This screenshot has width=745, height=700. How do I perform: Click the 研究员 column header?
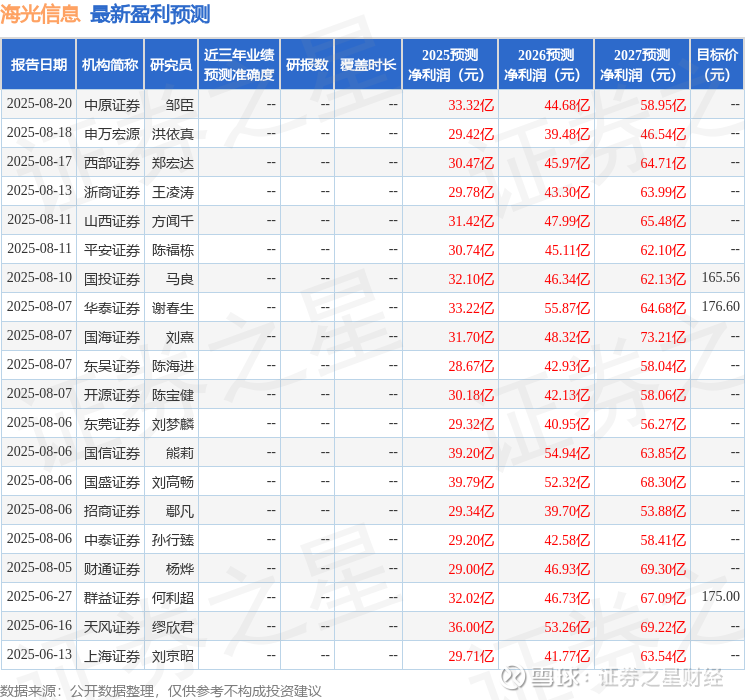pos(171,65)
